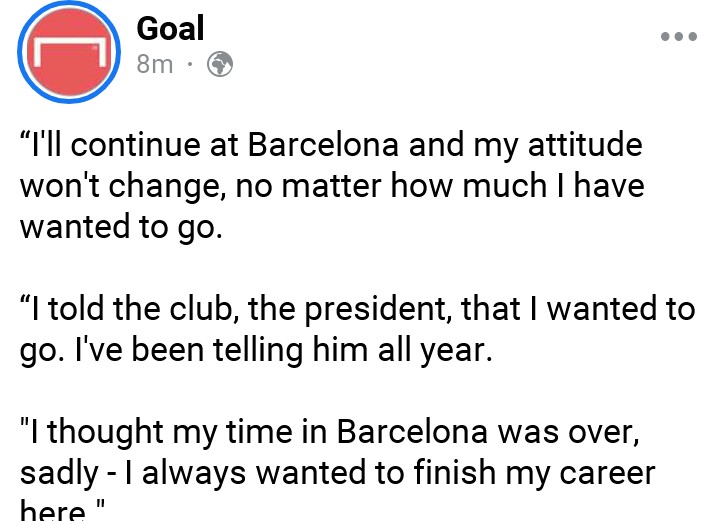Click the line "I've been telling him all year"
Screen dimensions: 720x521
[256, 350]
